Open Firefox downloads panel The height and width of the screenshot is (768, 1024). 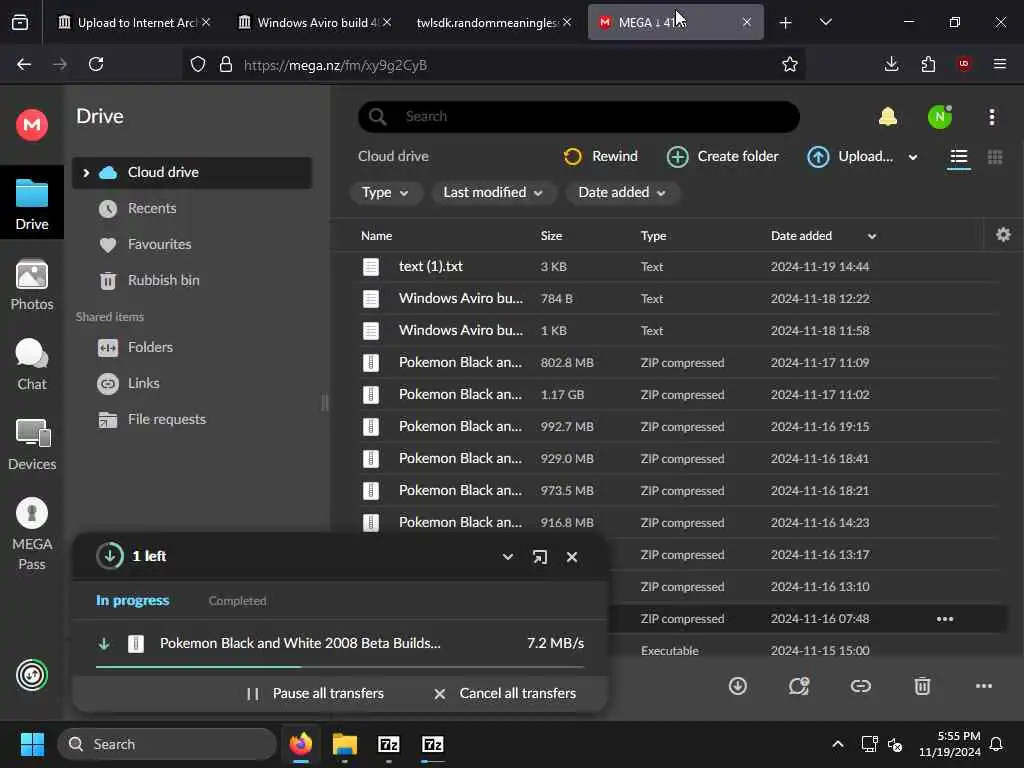point(891,64)
